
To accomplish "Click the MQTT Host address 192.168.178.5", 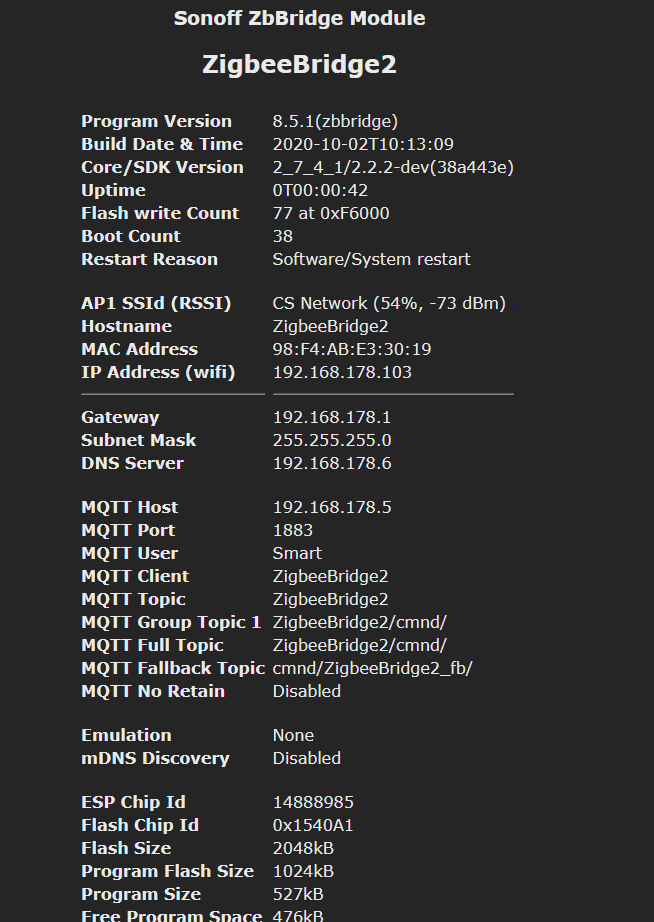I will pyautogui.click(x=332, y=507).
